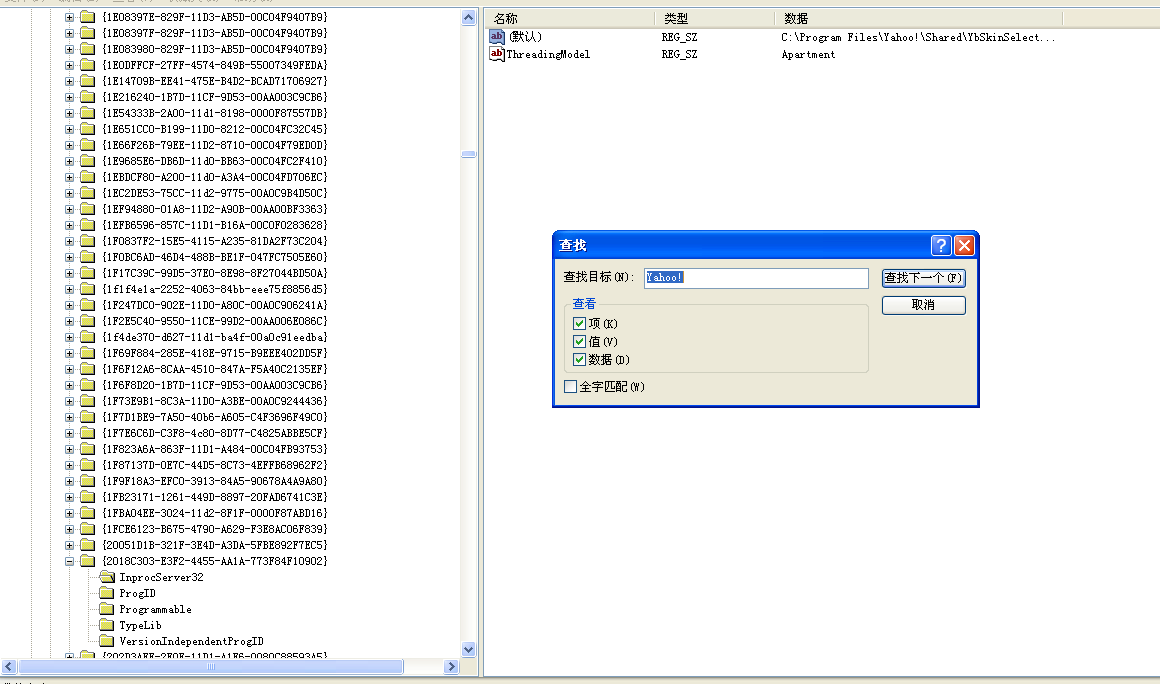Click the ThreadingModel string value icon
Image resolution: width=1160 pixels, height=684 pixels.
click(x=497, y=54)
